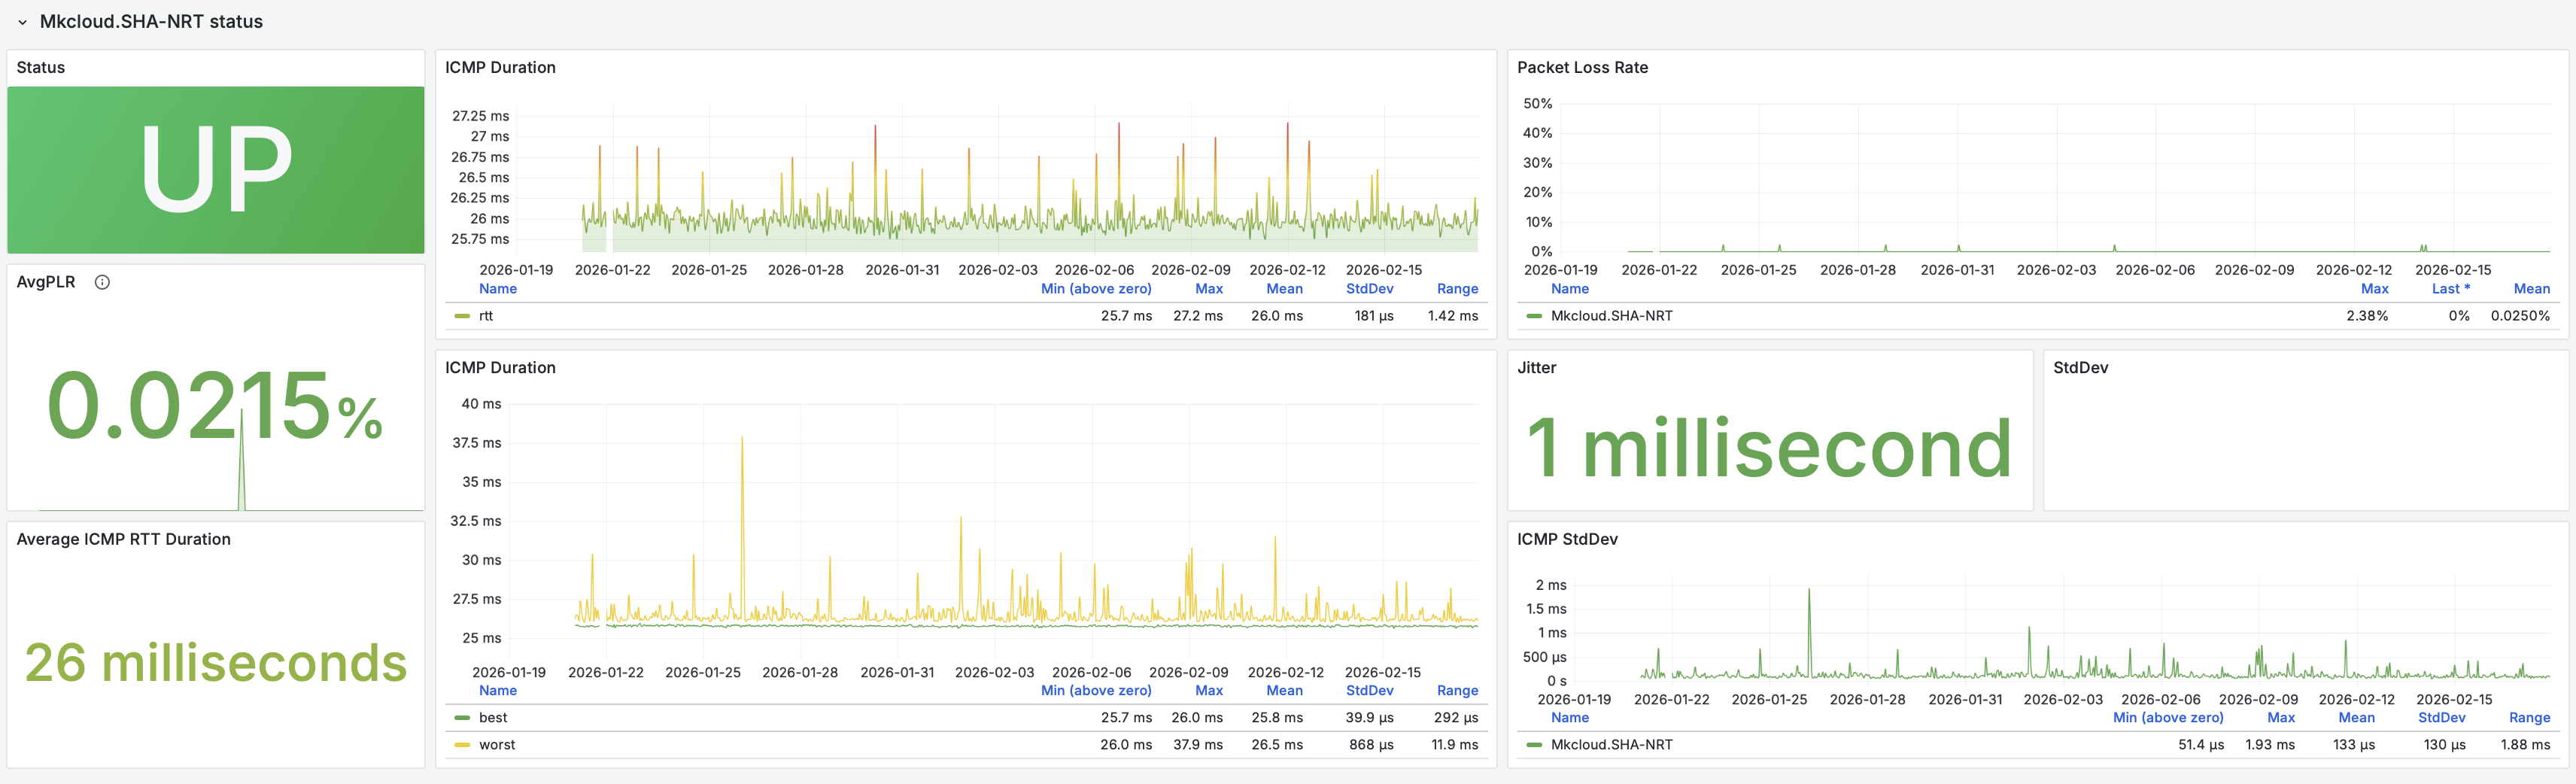Sort rtt legend by Min (above zero)
Screen dimensions: 2576x784
pyautogui.click(x=1096, y=289)
